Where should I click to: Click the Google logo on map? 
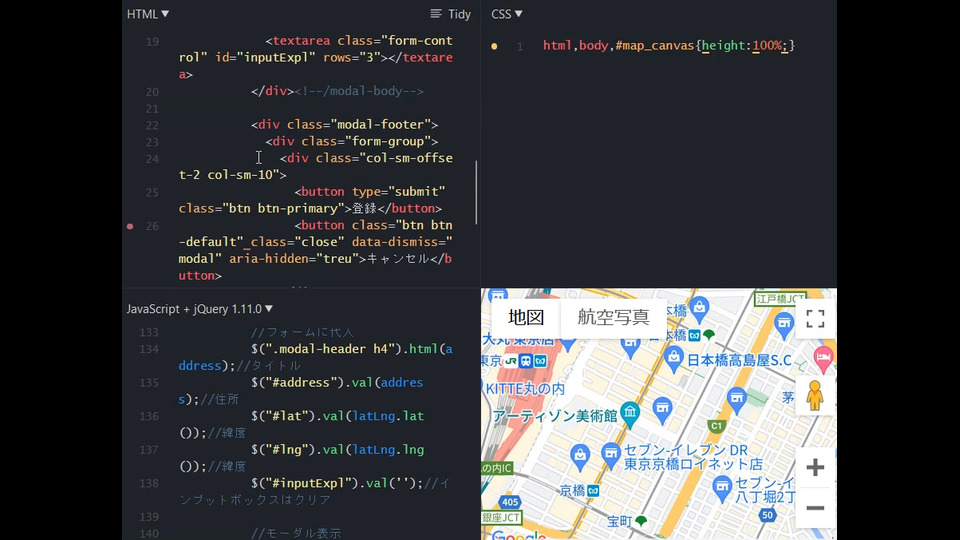point(518,535)
